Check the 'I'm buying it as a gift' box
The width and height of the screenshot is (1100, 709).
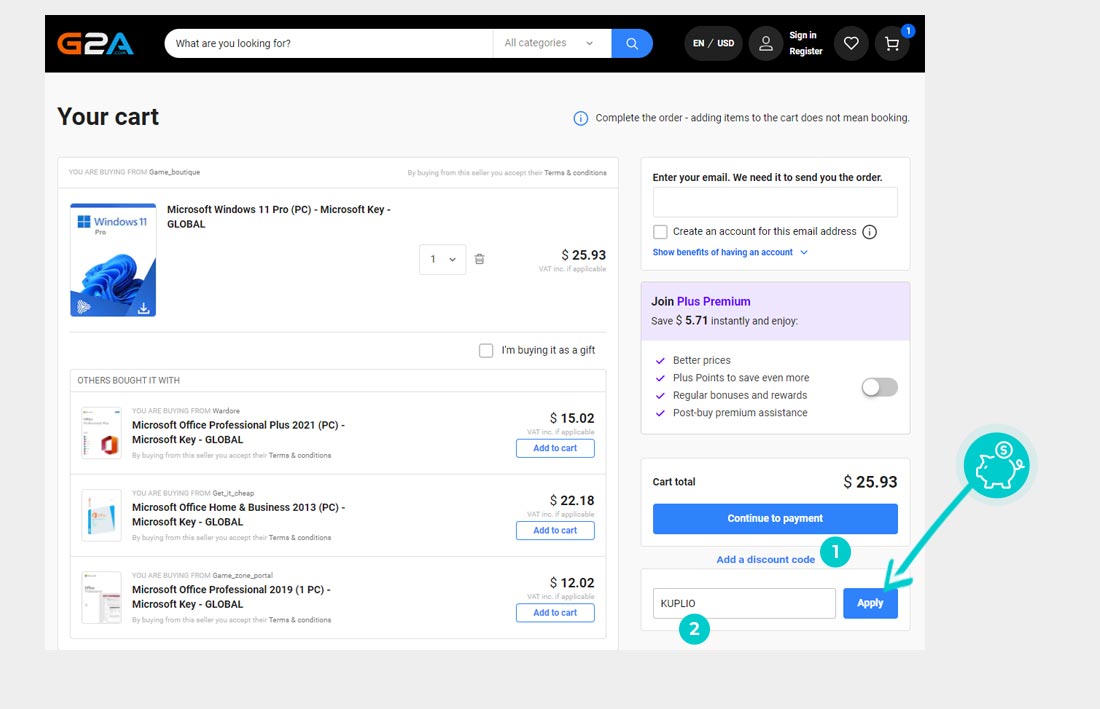coord(486,351)
